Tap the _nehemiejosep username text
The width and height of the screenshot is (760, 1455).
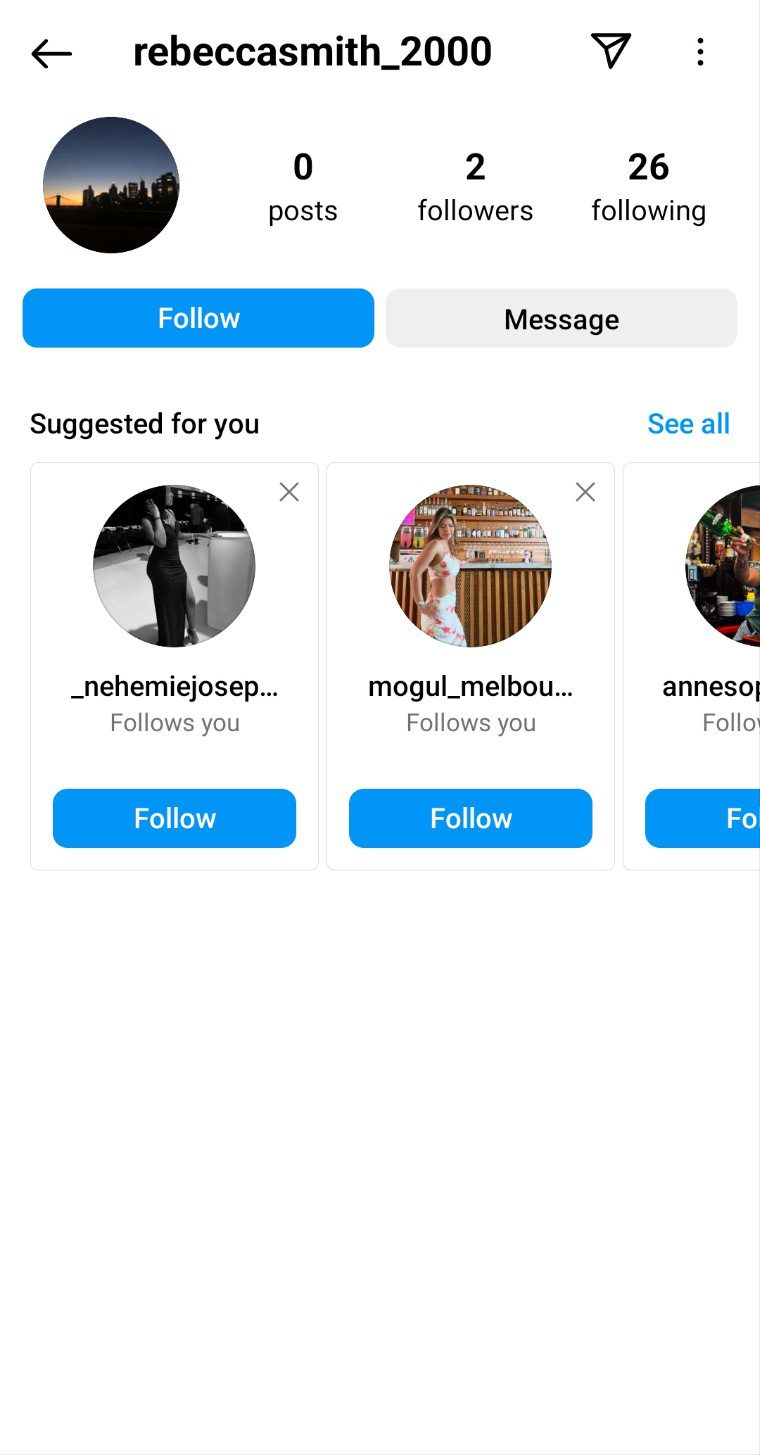click(x=174, y=687)
